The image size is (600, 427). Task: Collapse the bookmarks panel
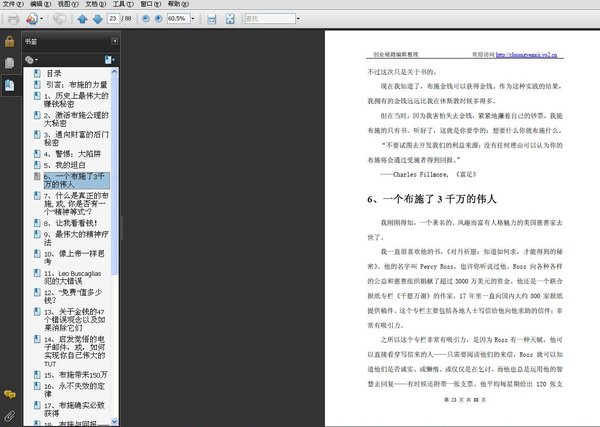click(x=115, y=42)
